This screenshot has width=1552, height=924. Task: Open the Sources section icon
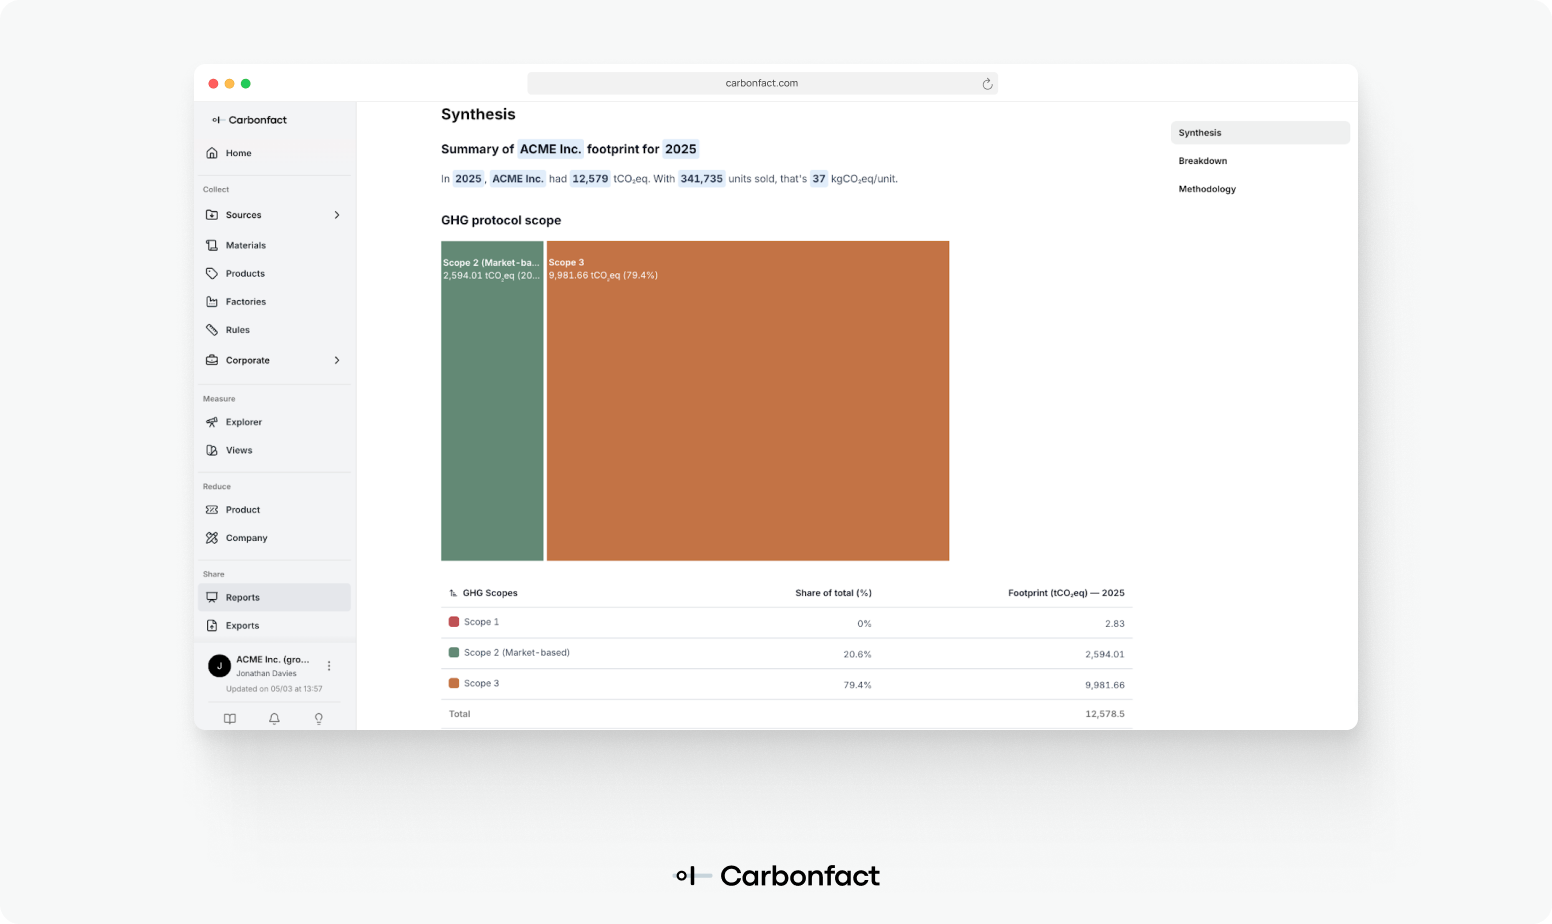tap(212, 215)
